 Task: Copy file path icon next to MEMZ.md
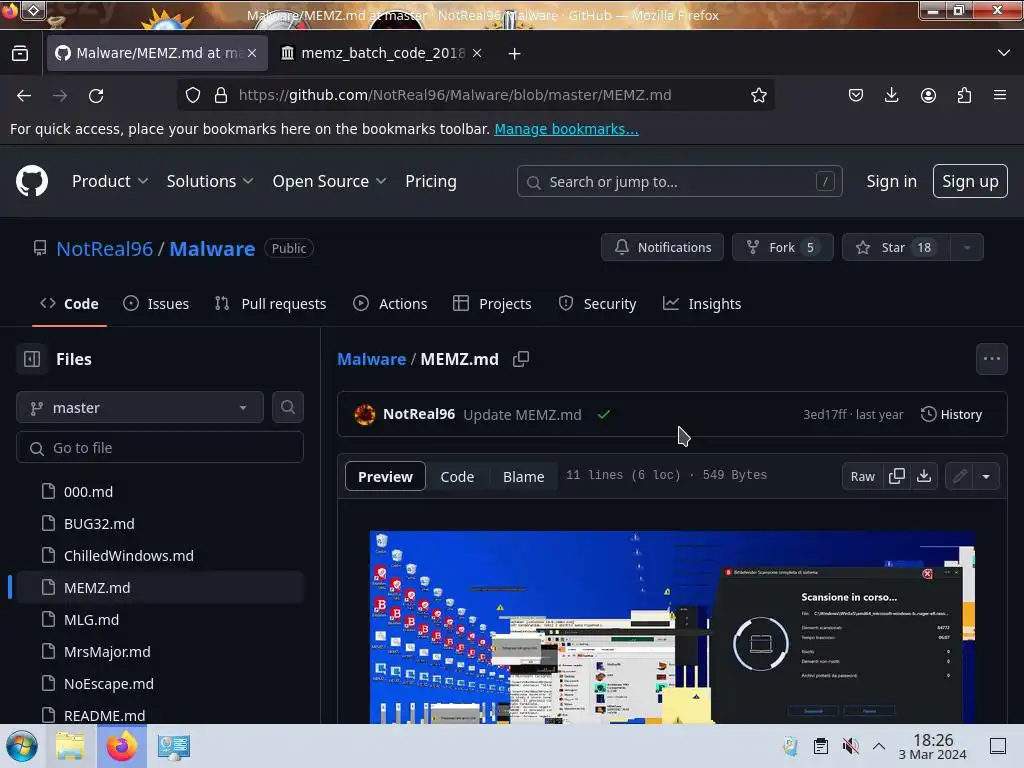[520, 359]
